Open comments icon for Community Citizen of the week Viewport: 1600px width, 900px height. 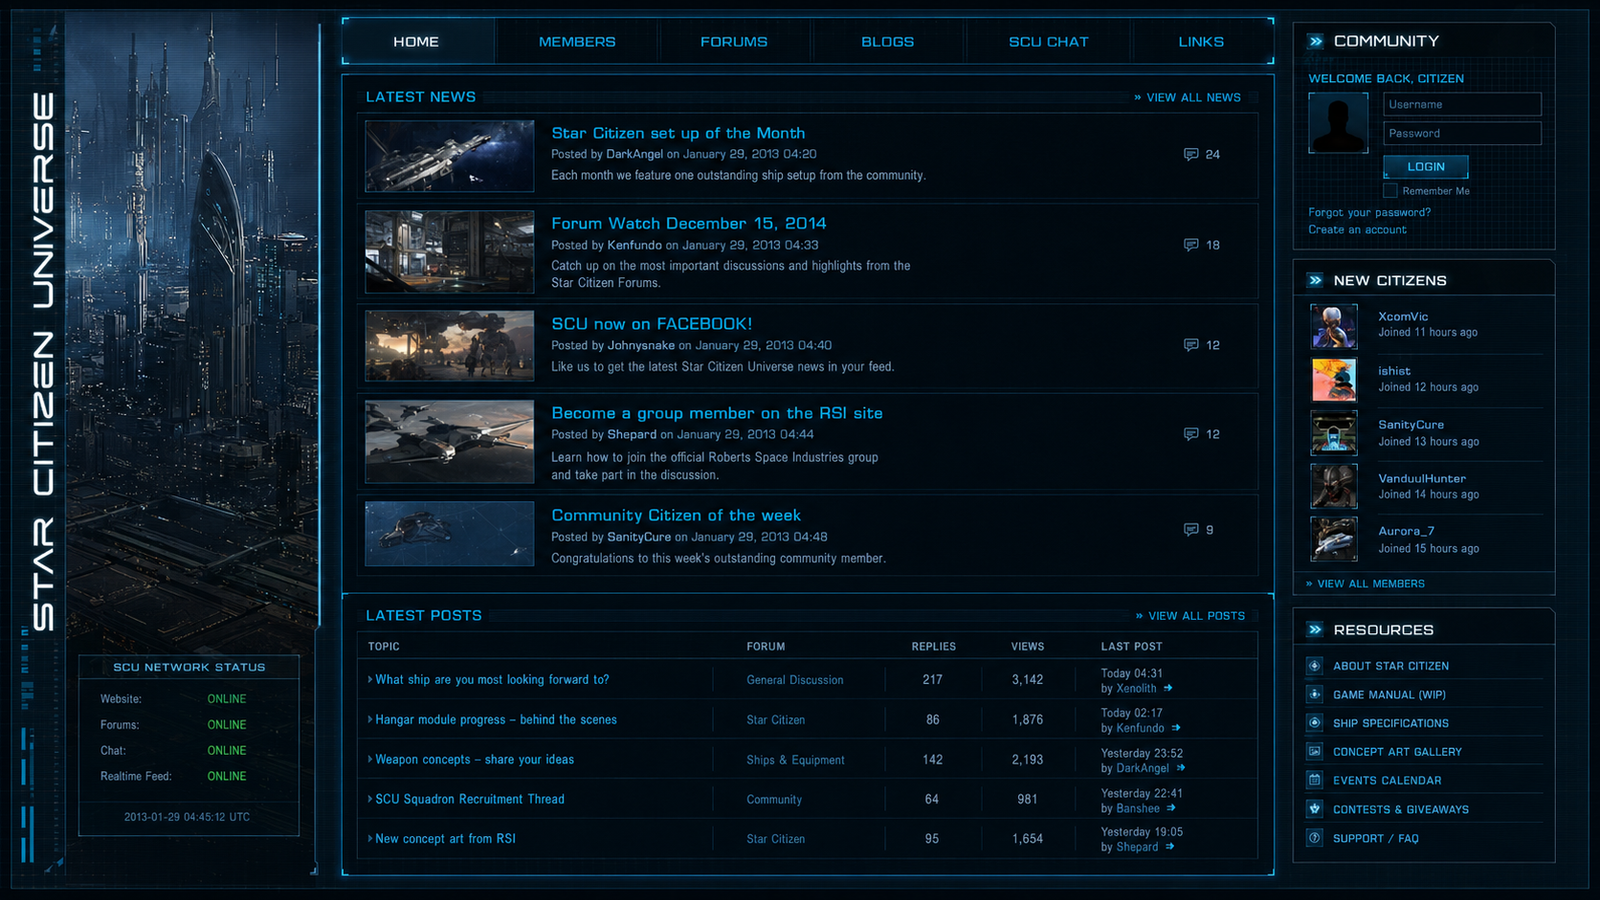click(1191, 530)
